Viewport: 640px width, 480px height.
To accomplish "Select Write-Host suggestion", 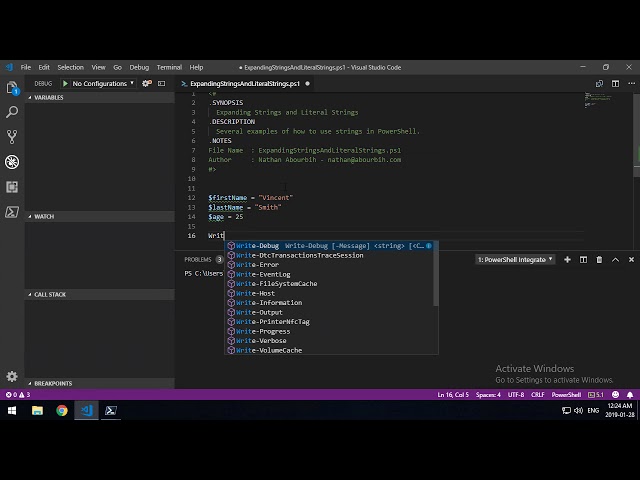I will click(331, 293).
